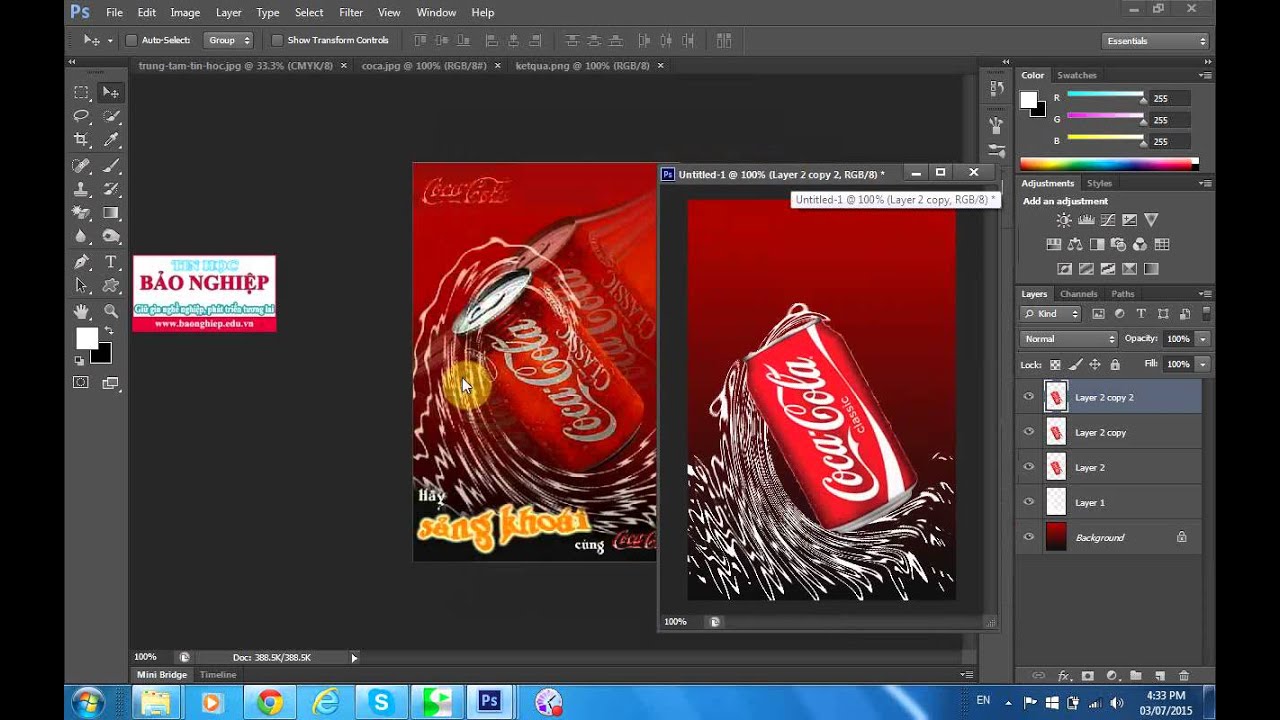Select the Eraser tool
This screenshot has width=1280, height=720.
pyautogui.click(x=81, y=213)
